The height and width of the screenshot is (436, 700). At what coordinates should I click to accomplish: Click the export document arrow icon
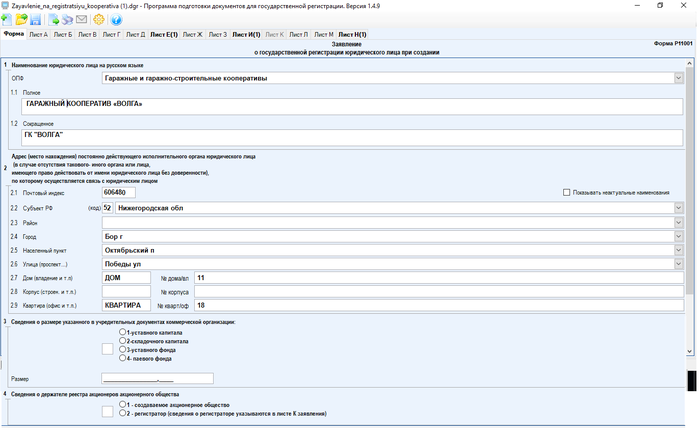tap(54, 19)
